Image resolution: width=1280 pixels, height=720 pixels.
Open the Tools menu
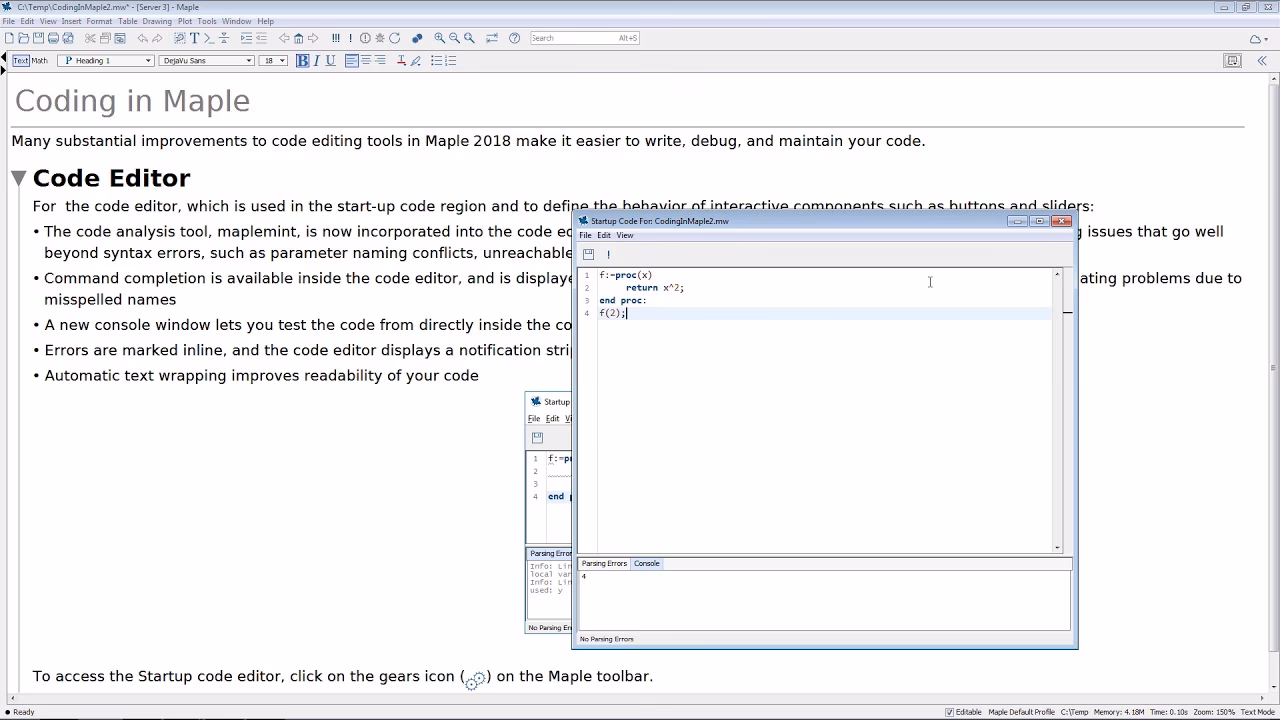[207, 21]
